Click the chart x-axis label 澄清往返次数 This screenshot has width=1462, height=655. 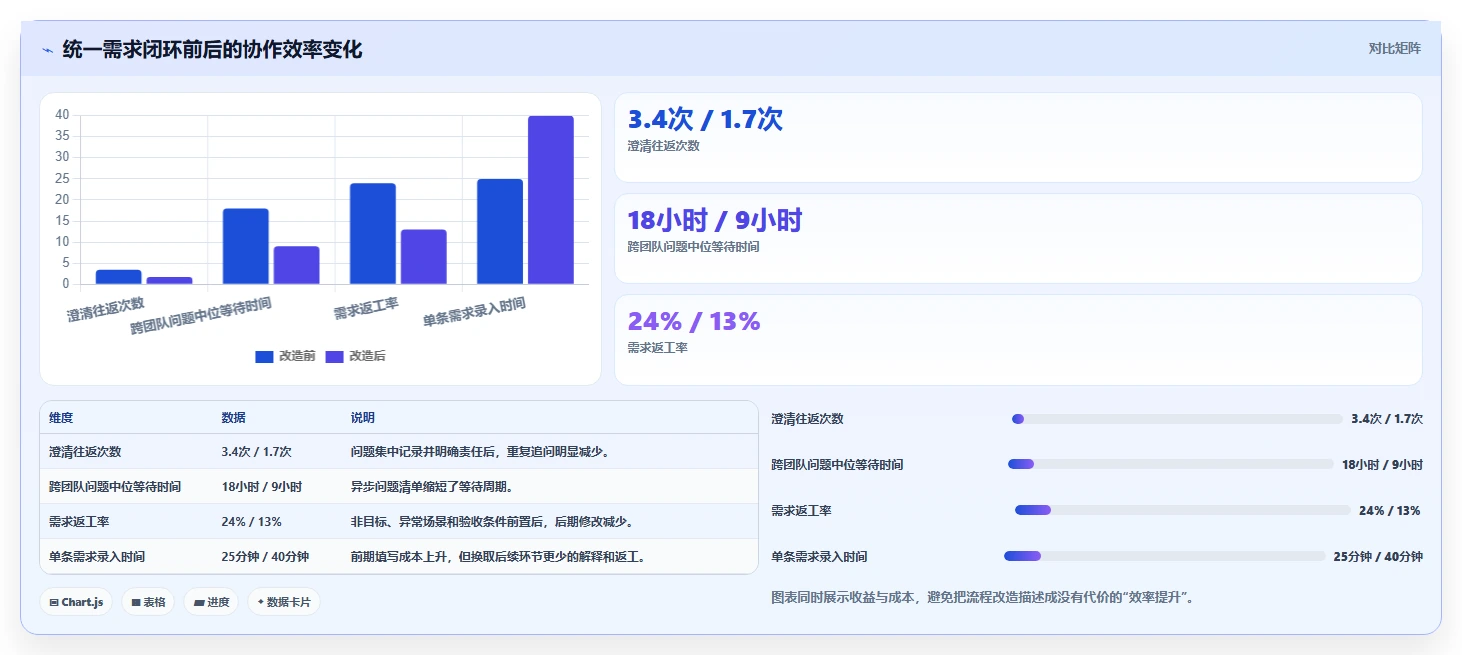coord(106,309)
